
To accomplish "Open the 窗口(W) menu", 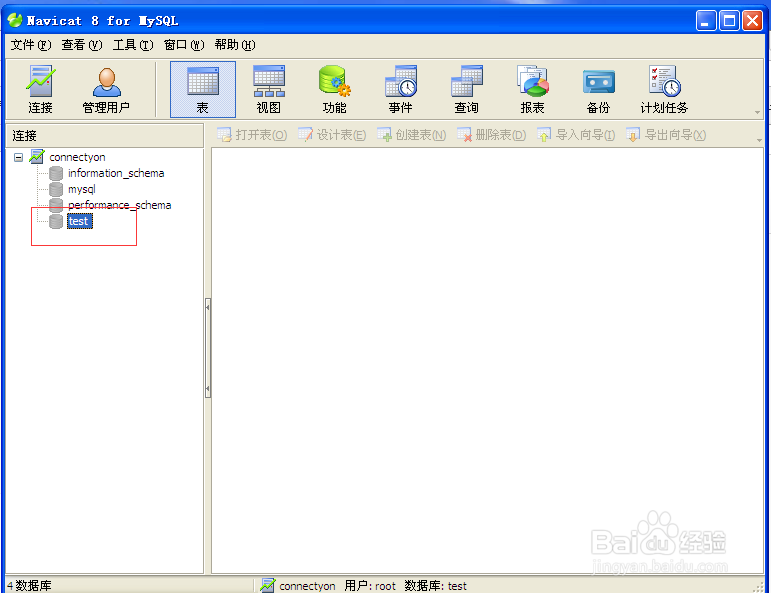I will point(184,45).
